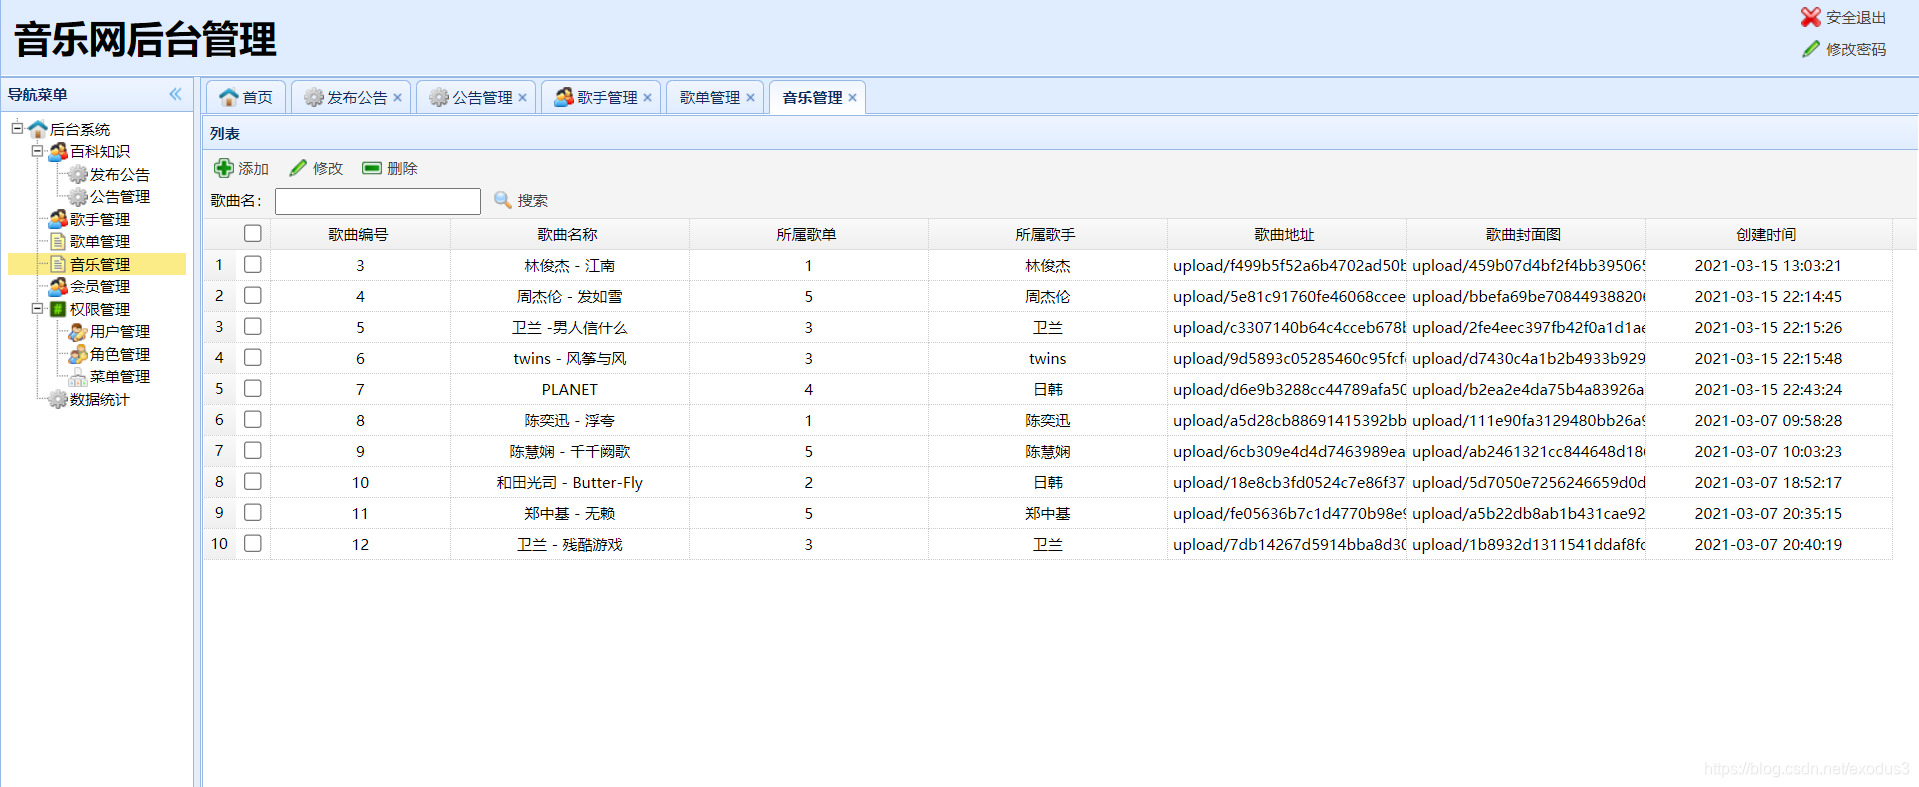
Task: Click gear icon beside 发布公告 tree node
Action: click(x=78, y=174)
